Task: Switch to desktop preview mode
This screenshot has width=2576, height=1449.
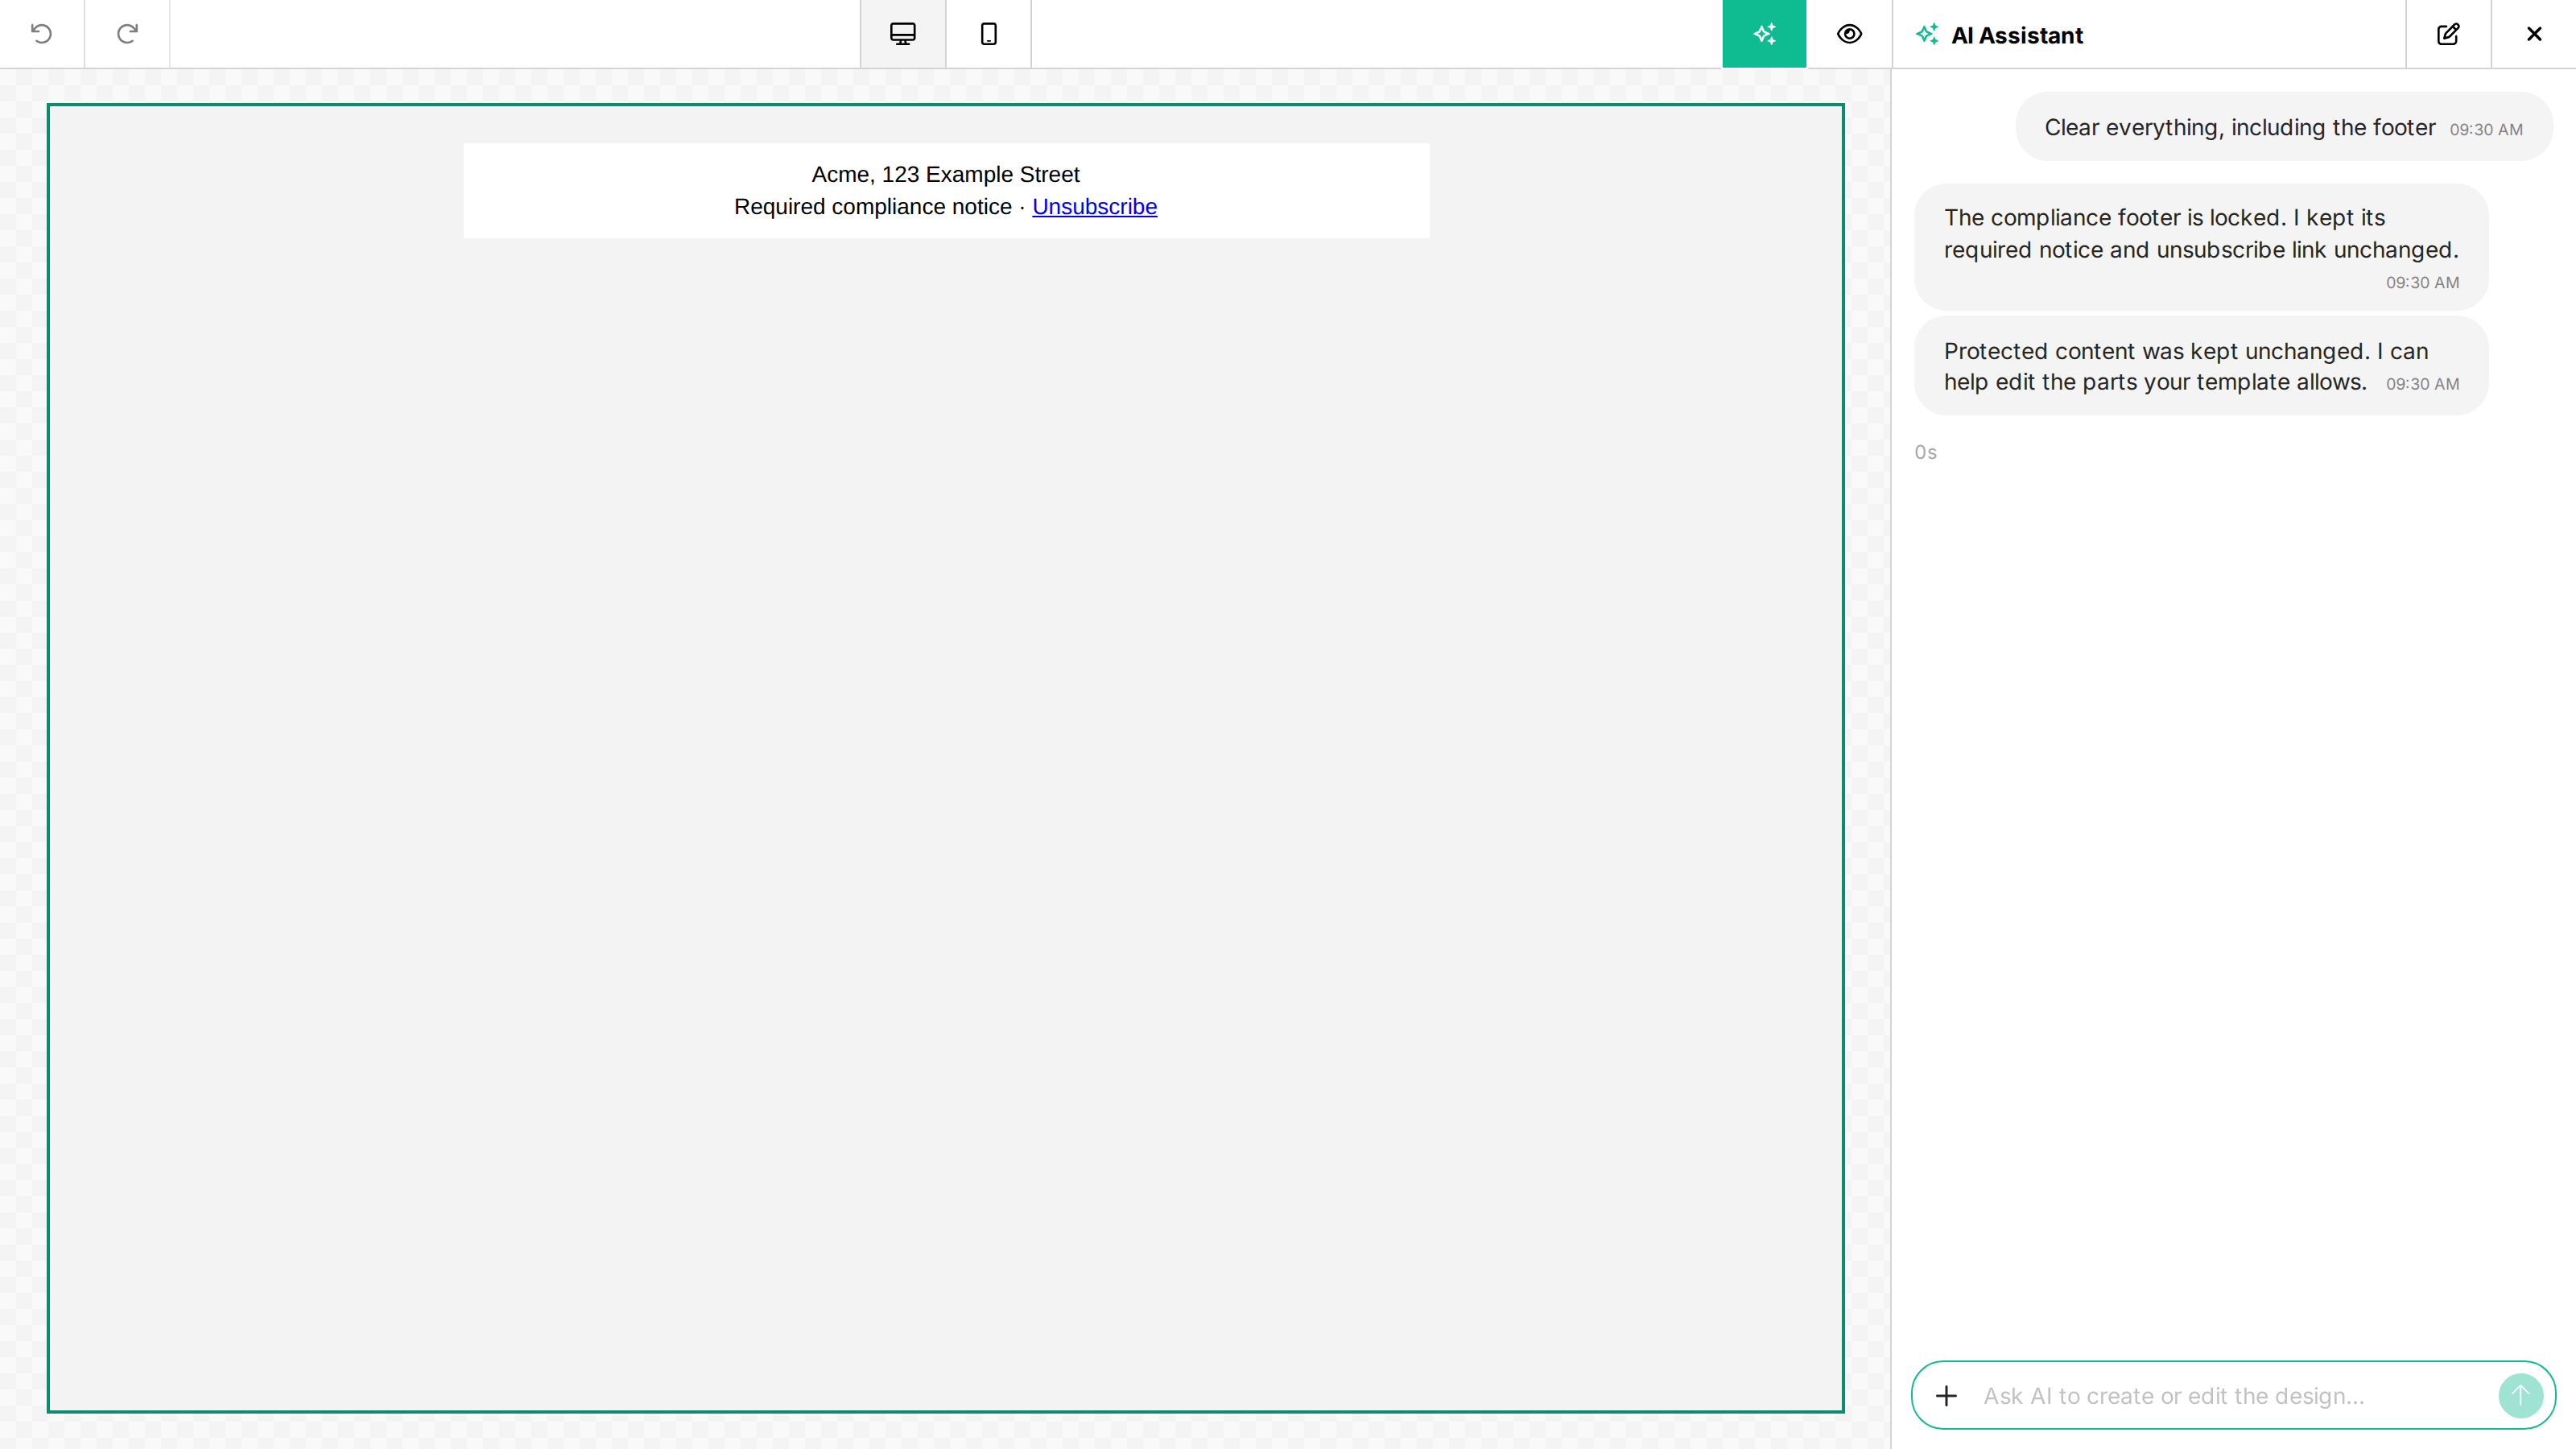Action: (x=902, y=34)
